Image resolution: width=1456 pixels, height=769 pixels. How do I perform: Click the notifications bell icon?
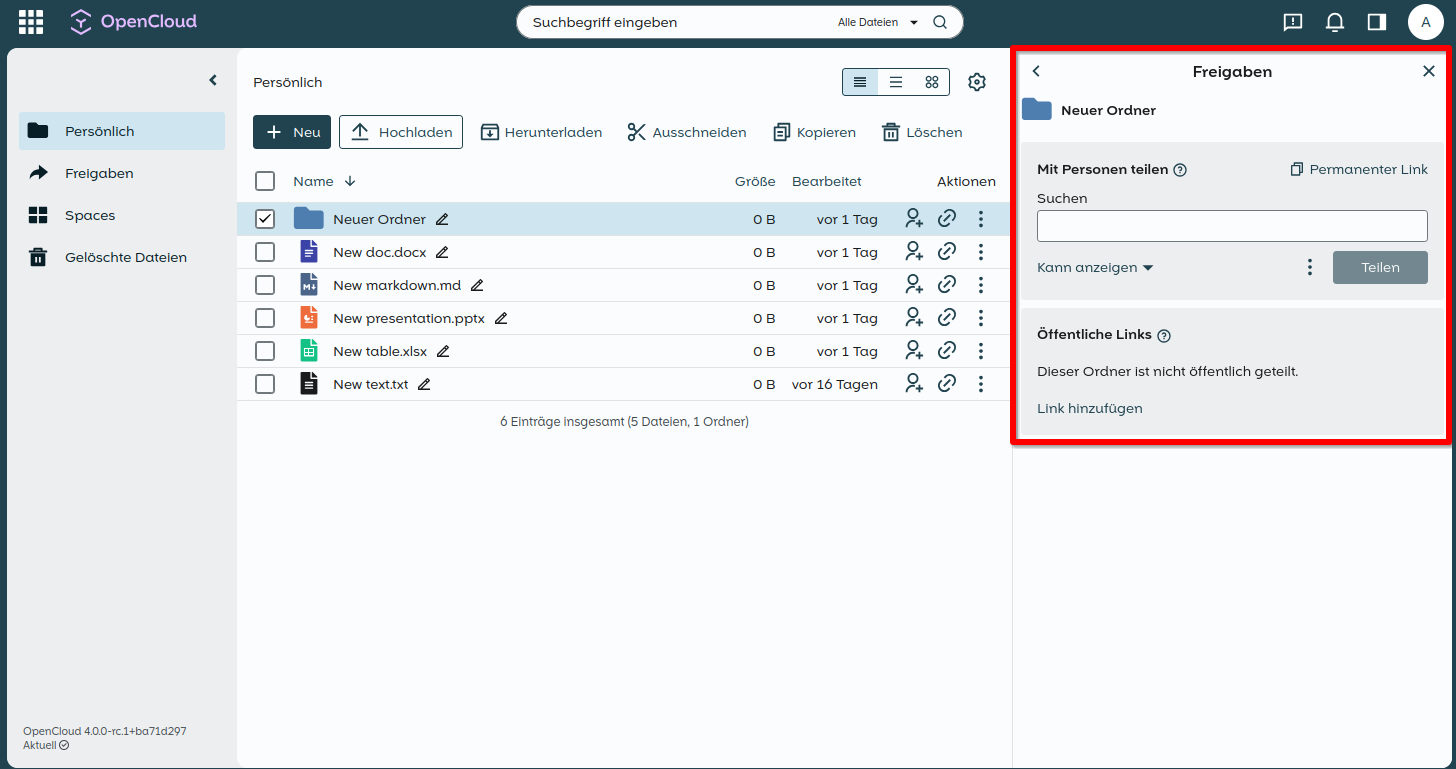pos(1334,22)
